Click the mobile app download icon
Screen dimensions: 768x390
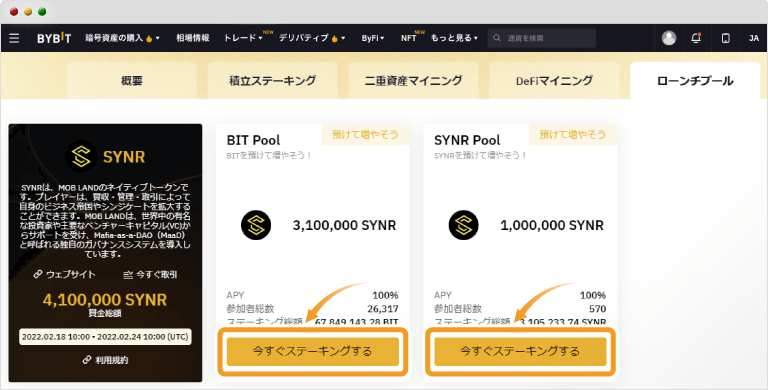coord(725,38)
